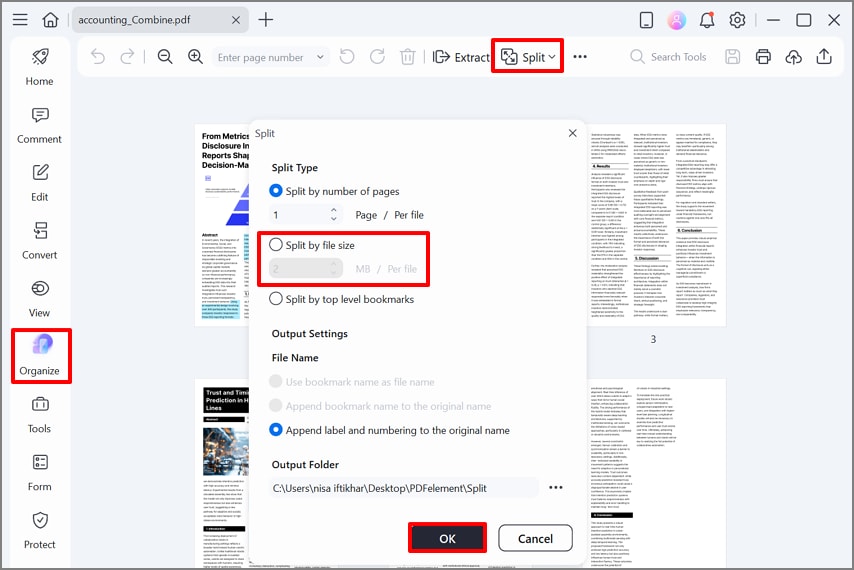Open the Split dropdown tool
The height and width of the screenshot is (570, 854).
(x=528, y=57)
